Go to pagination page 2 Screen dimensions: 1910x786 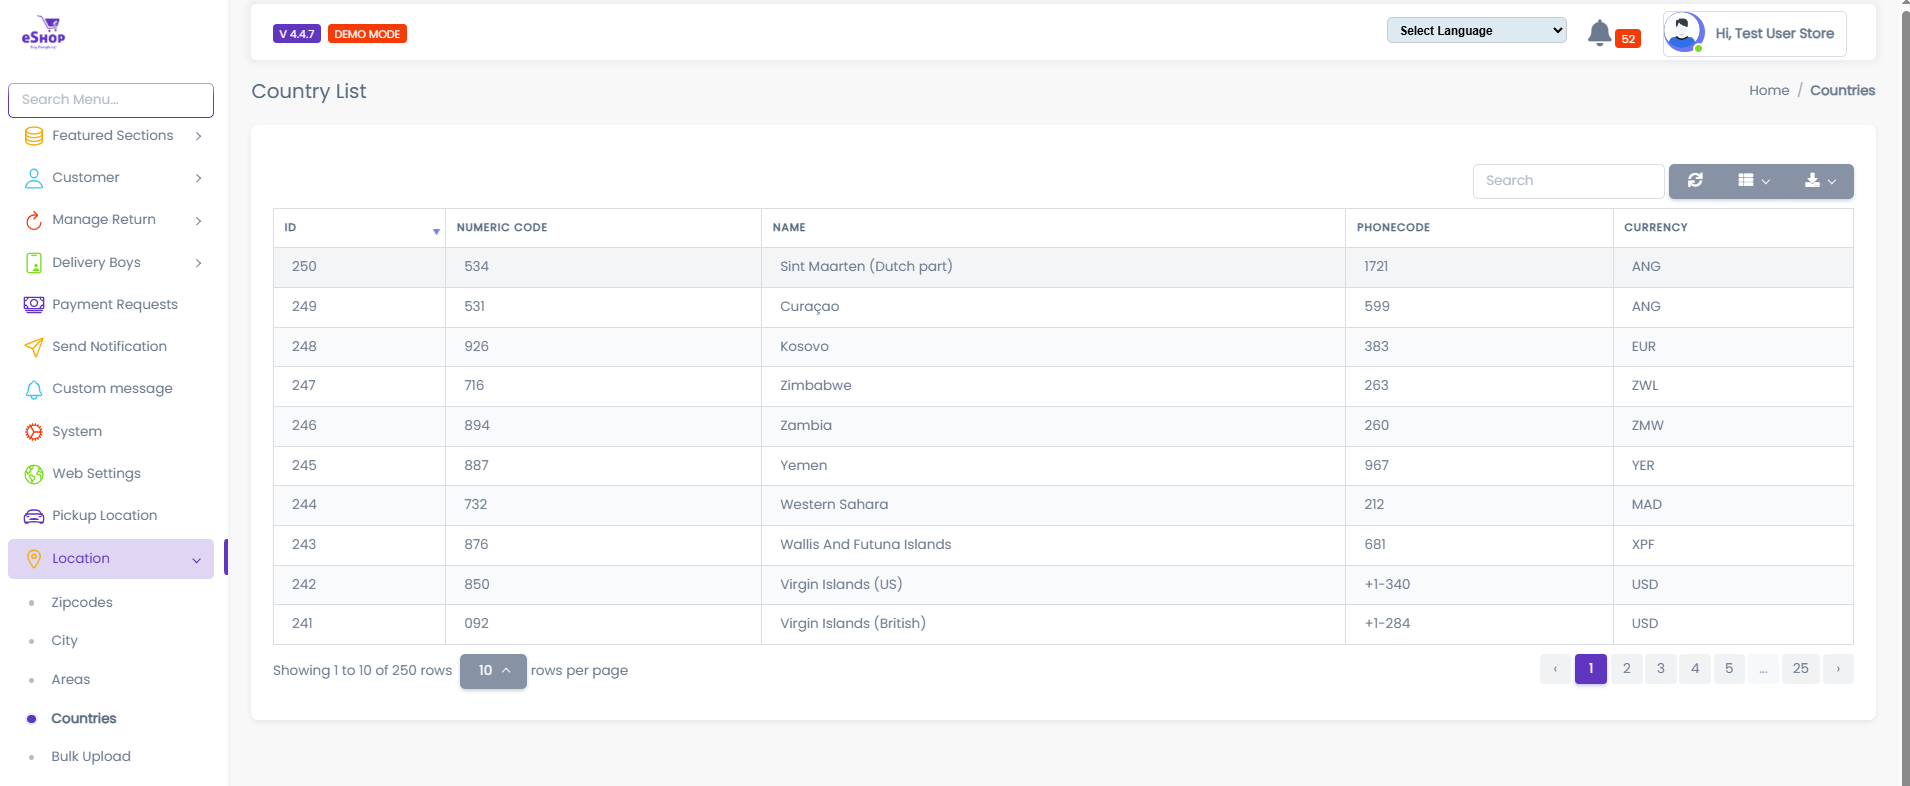[1627, 669]
